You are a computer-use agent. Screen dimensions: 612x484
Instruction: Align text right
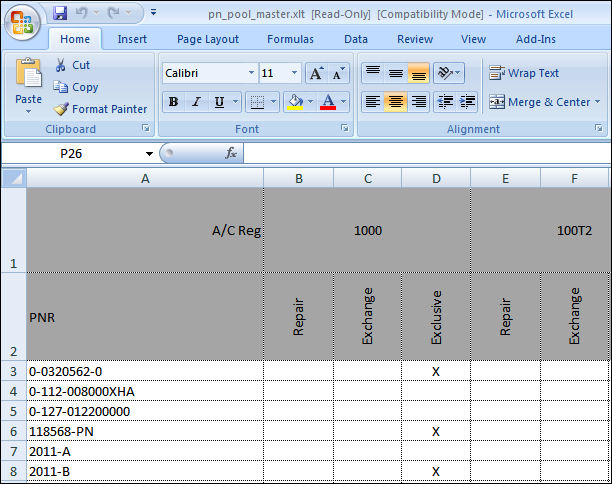[418, 102]
